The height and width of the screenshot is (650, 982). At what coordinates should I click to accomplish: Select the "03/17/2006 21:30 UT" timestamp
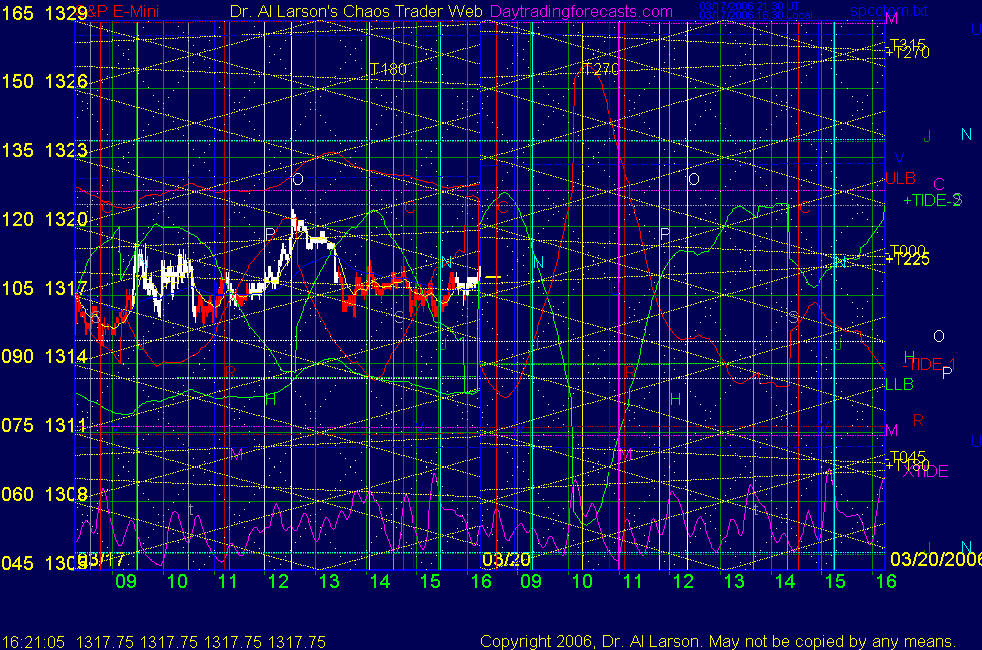point(750,7)
